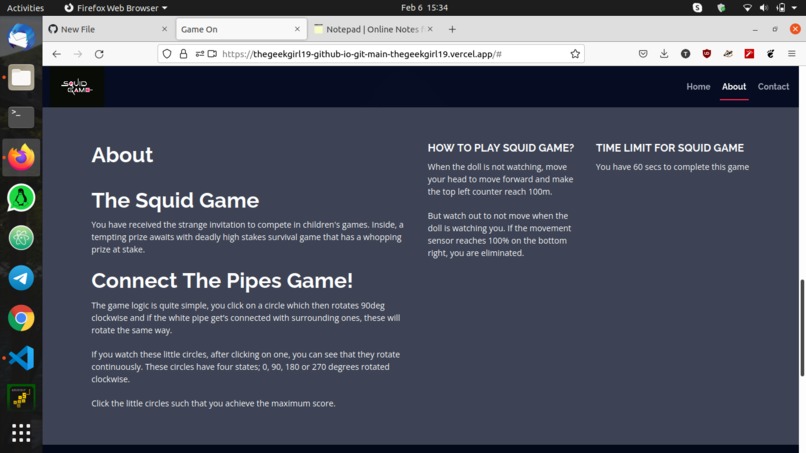This screenshot has height=453, width=806.
Task: Click the volume speaker tray icon
Action: coord(764,8)
